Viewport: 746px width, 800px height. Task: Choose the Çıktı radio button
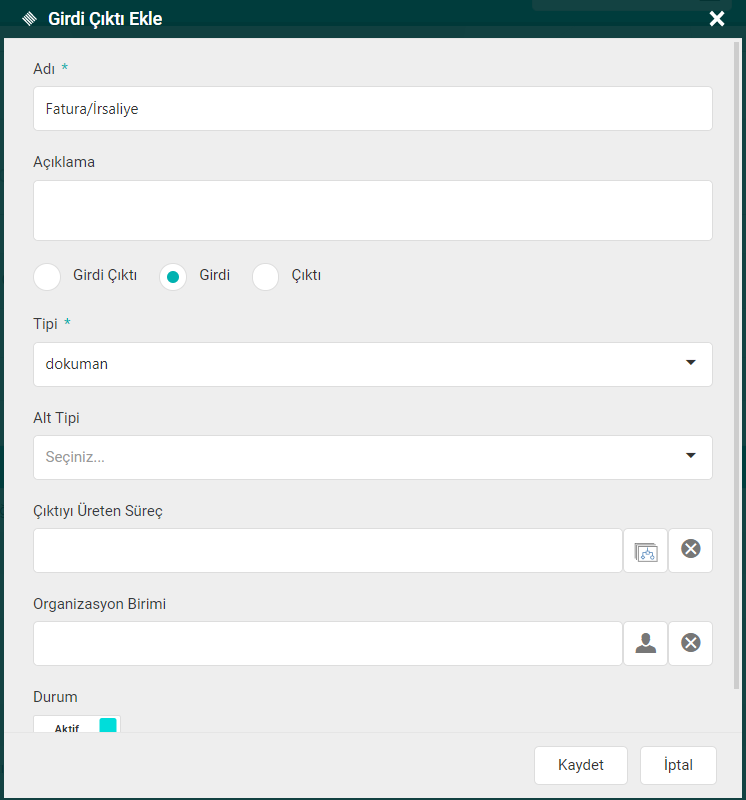[x=265, y=276]
